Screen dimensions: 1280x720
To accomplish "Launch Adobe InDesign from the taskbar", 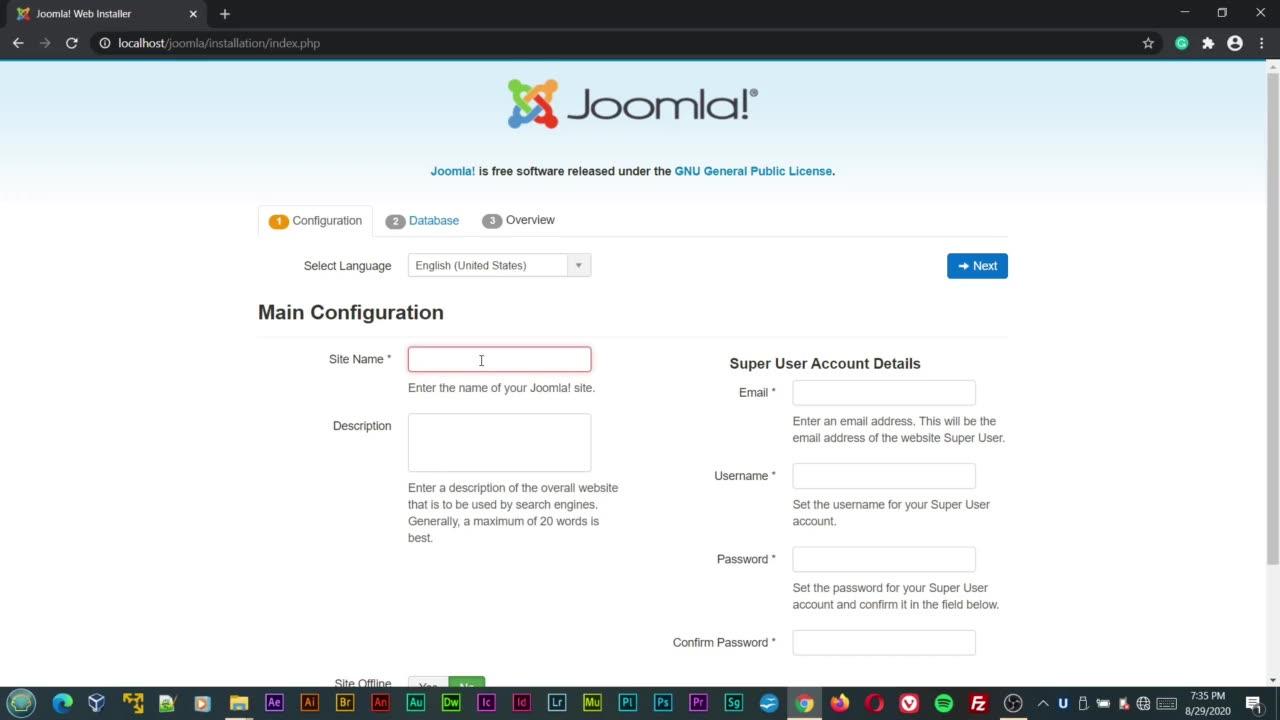I will [x=521, y=703].
